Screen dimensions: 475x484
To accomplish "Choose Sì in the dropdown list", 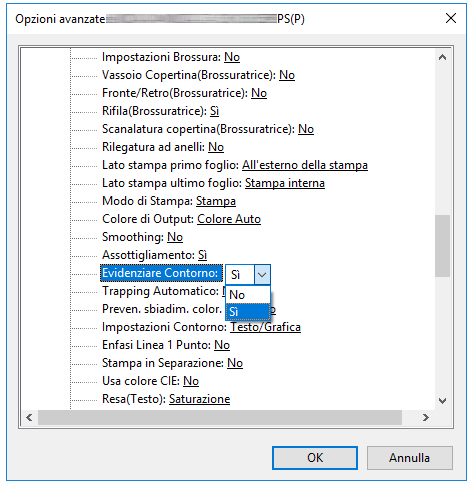I will [x=248, y=312].
